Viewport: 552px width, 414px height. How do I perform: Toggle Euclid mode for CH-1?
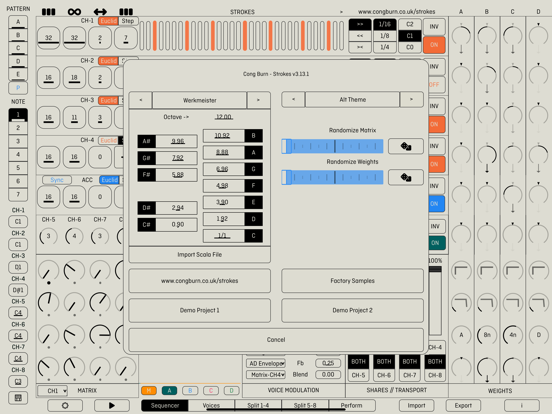108,21
